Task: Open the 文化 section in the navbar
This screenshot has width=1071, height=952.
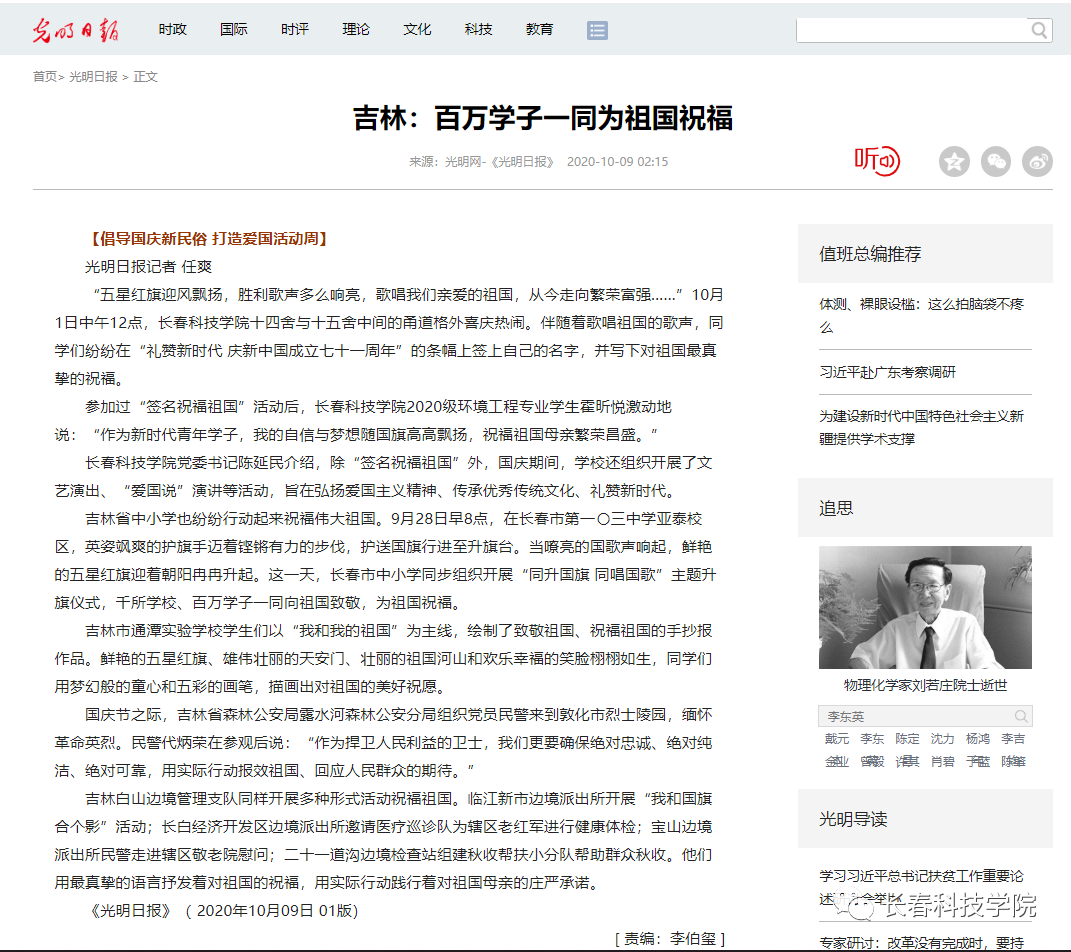Action: (417, 30)
